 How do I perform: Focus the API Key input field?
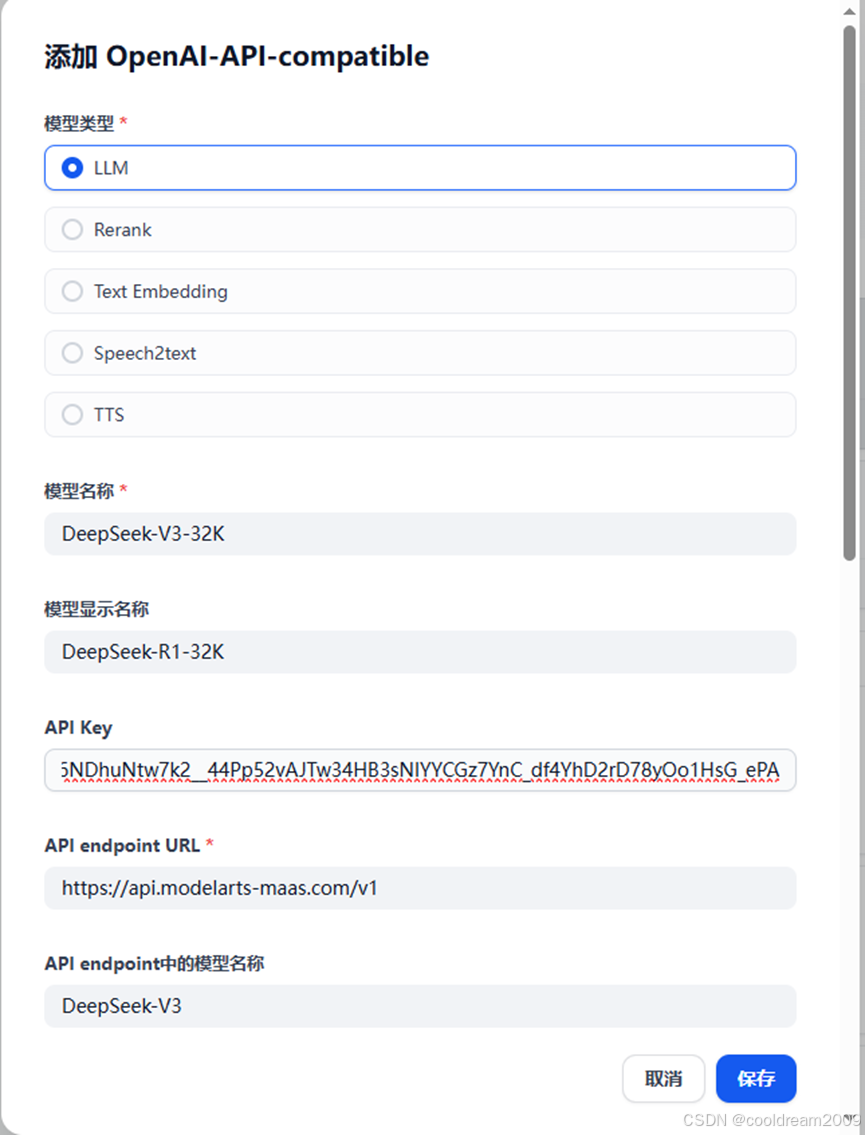420,770
